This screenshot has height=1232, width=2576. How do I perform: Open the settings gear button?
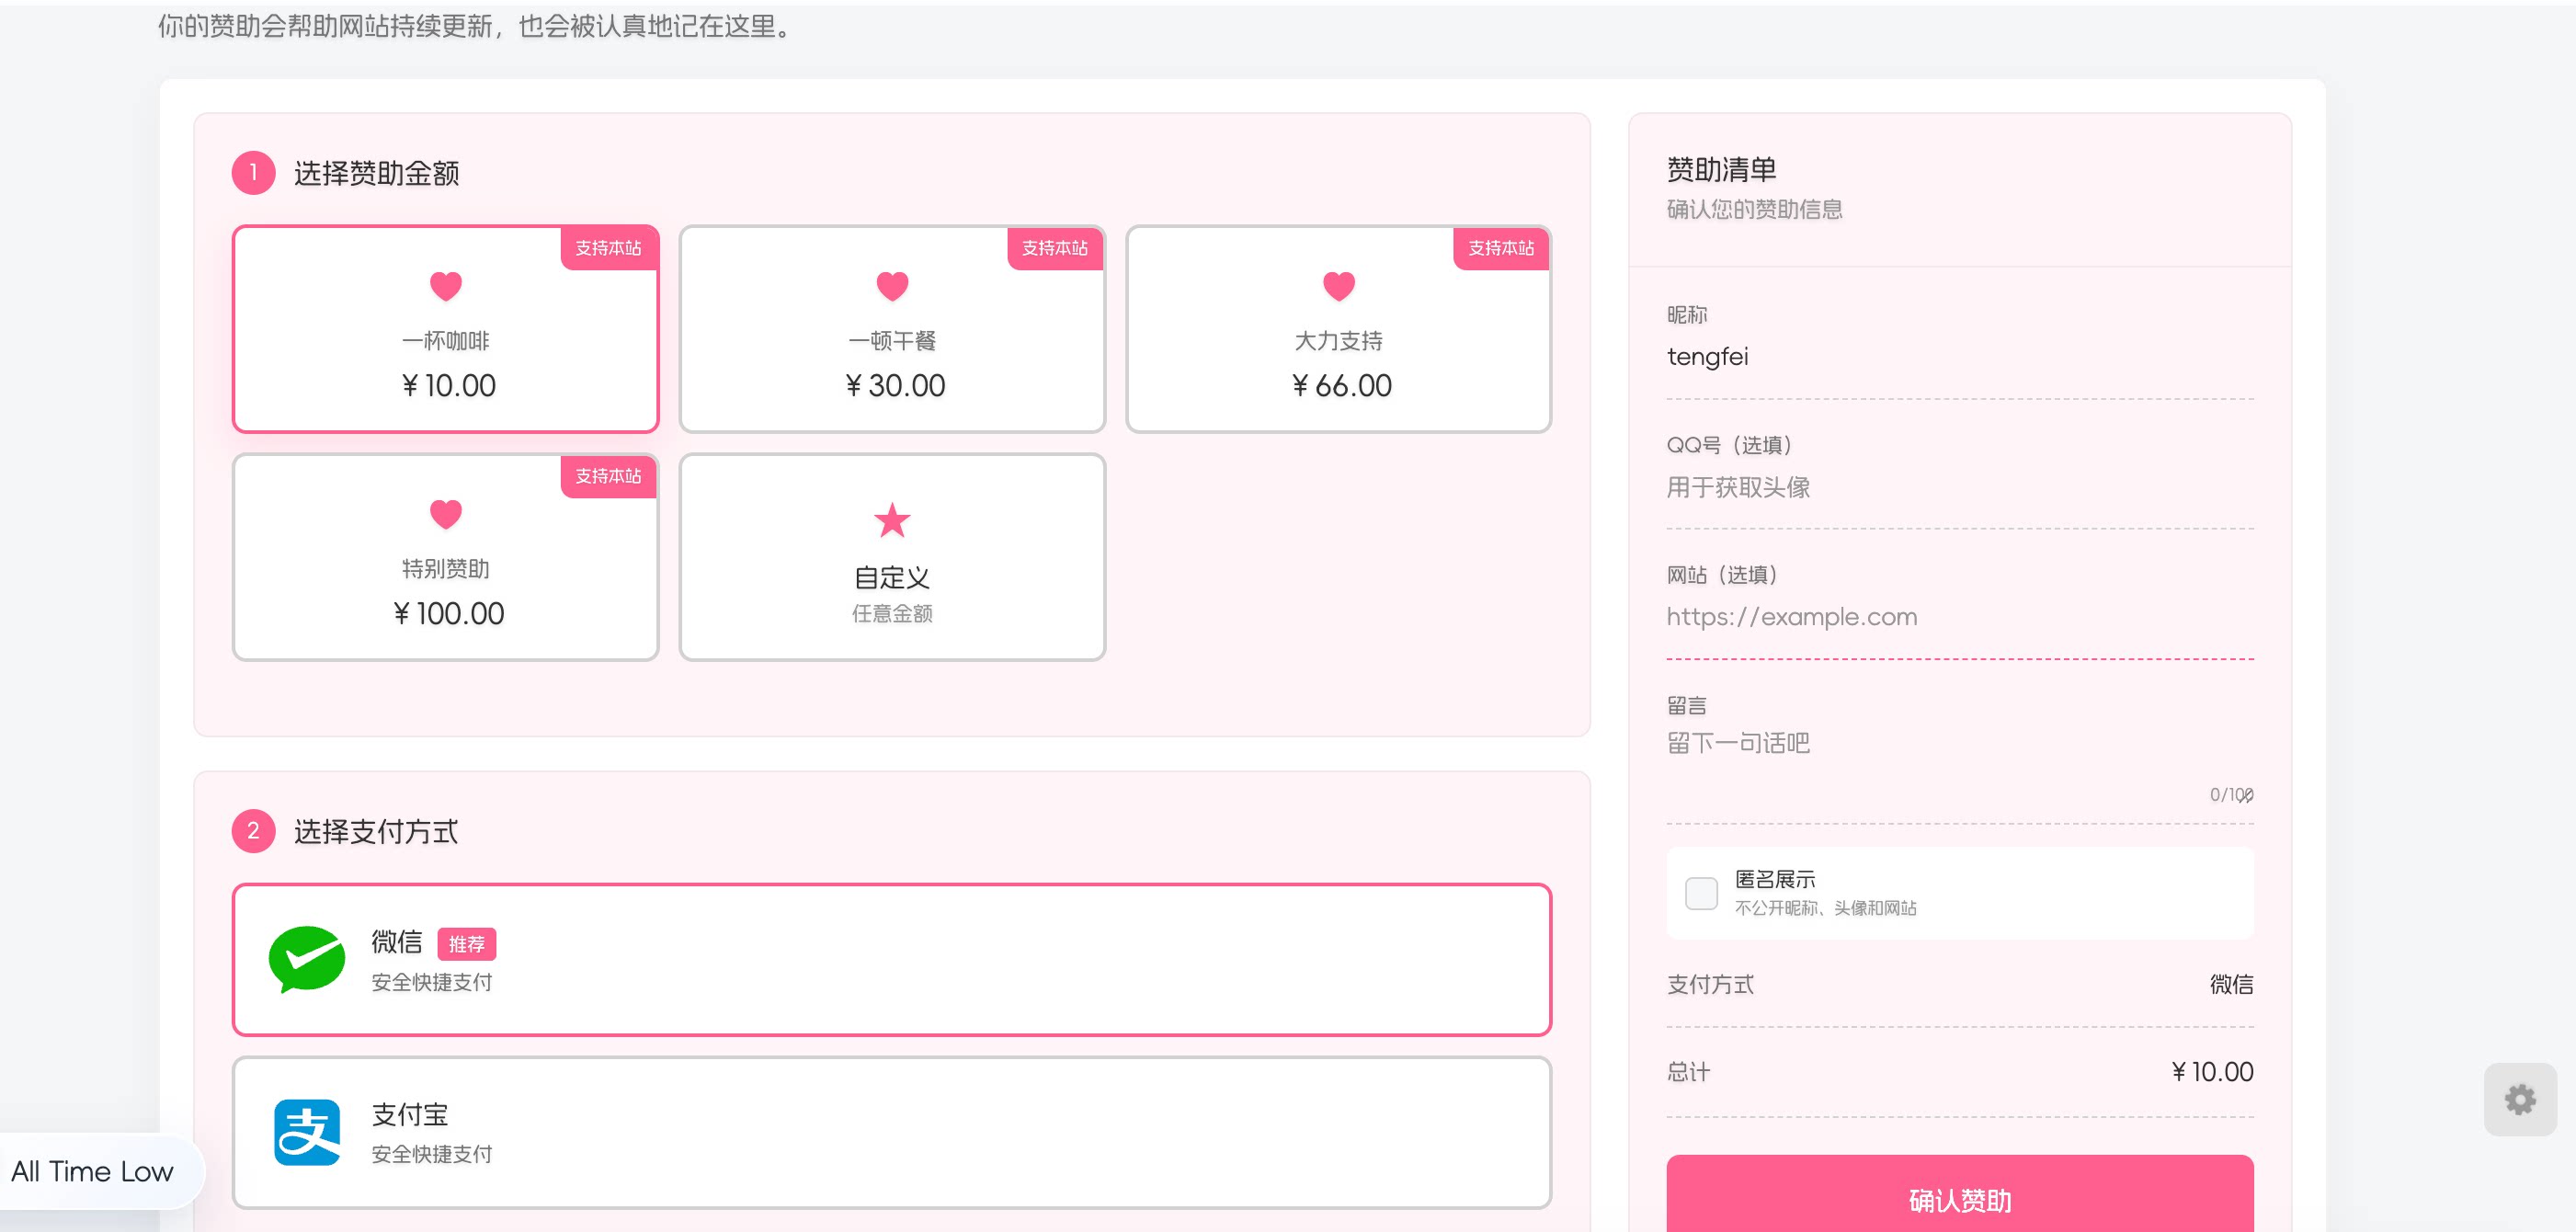[x=2520, y=1099]
